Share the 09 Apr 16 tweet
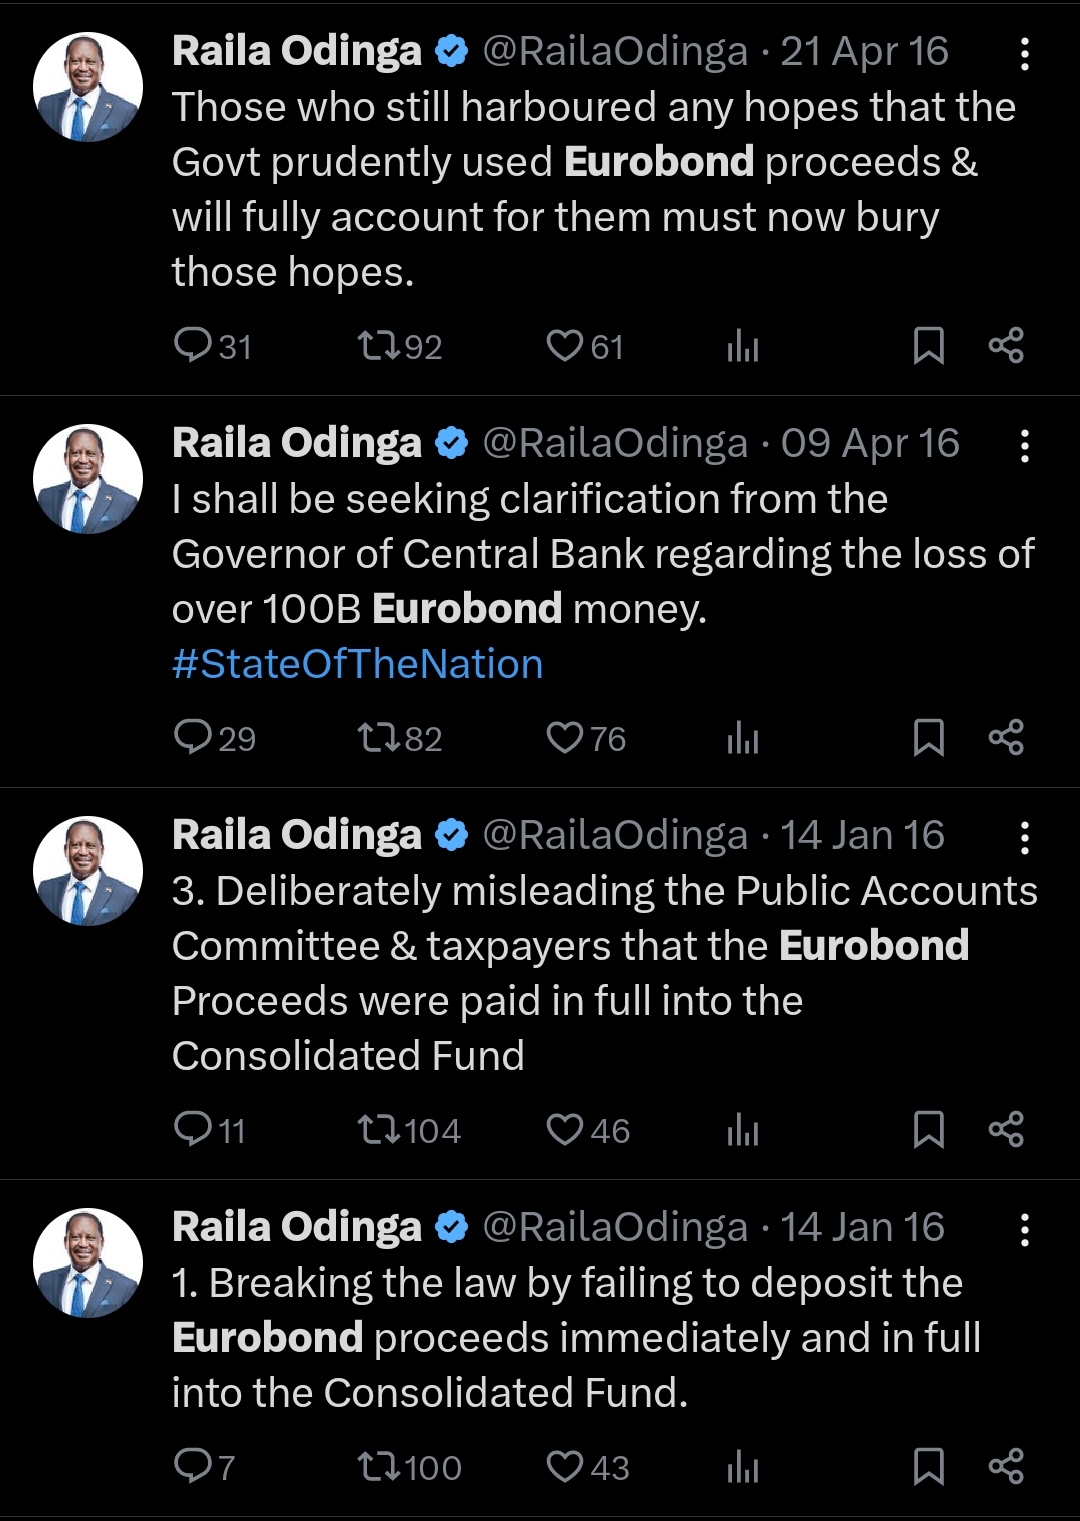1080x1521 pixels. point(1006,738)
